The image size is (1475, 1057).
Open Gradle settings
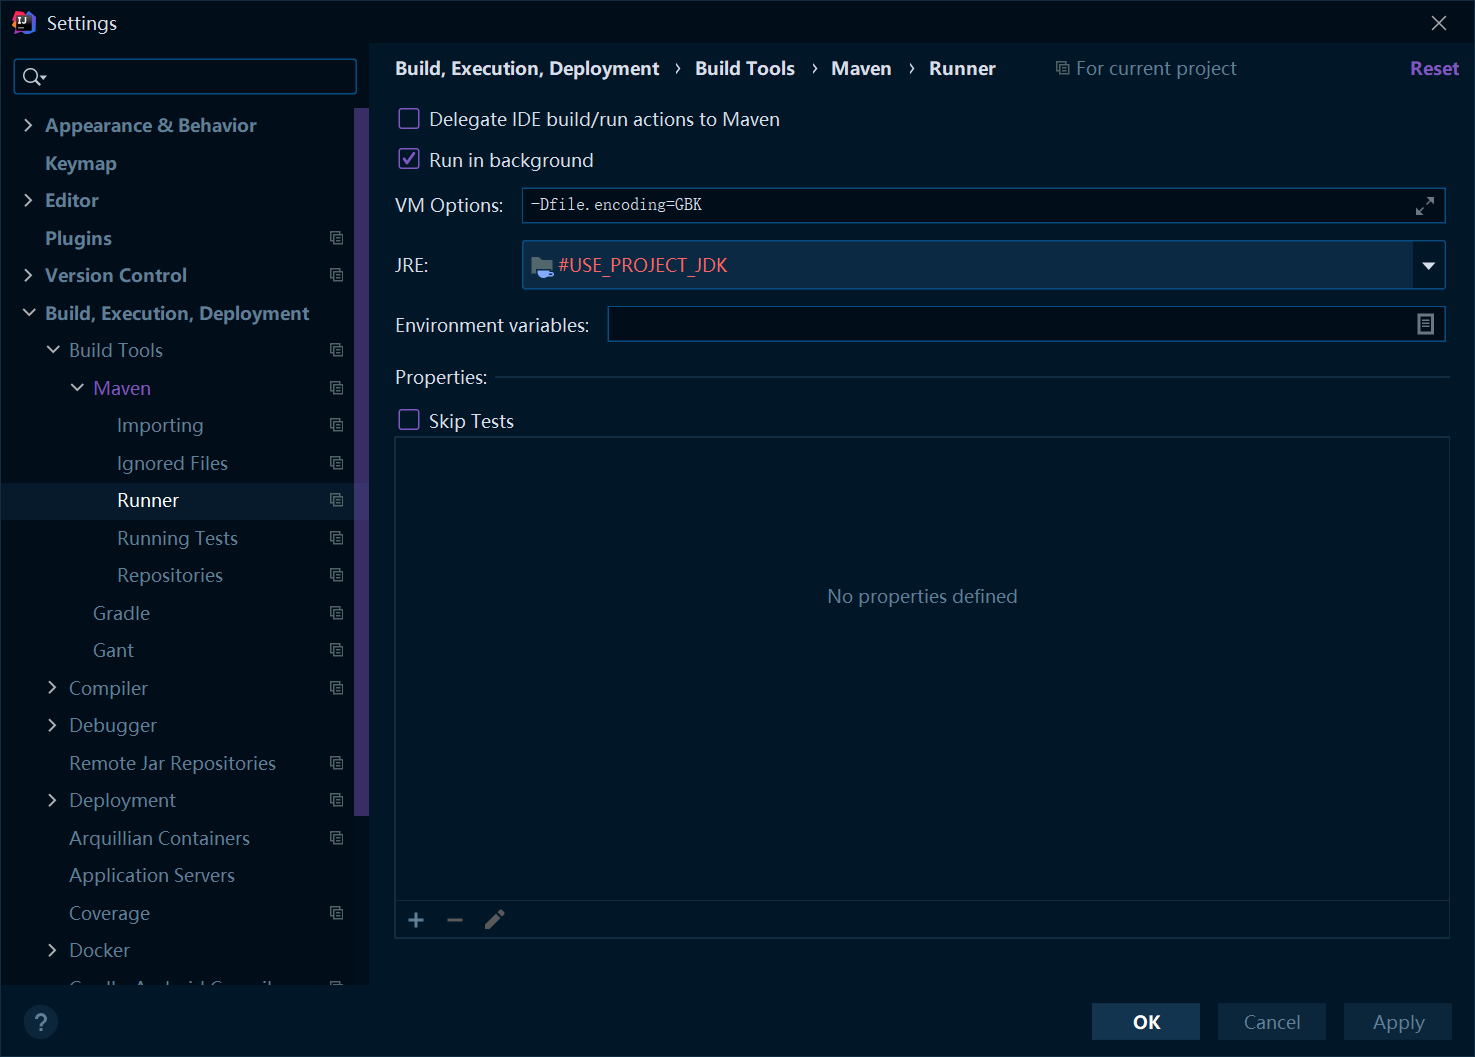tap(121, 613)
